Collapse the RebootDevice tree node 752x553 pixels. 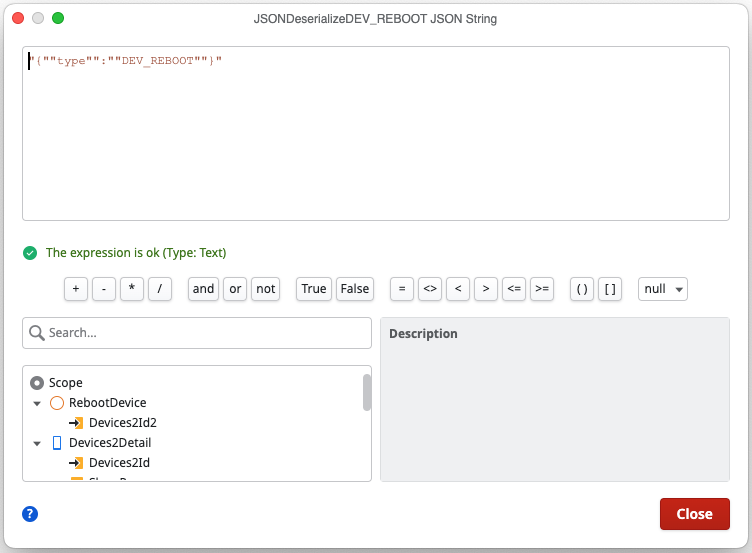[x=37, y=403]
